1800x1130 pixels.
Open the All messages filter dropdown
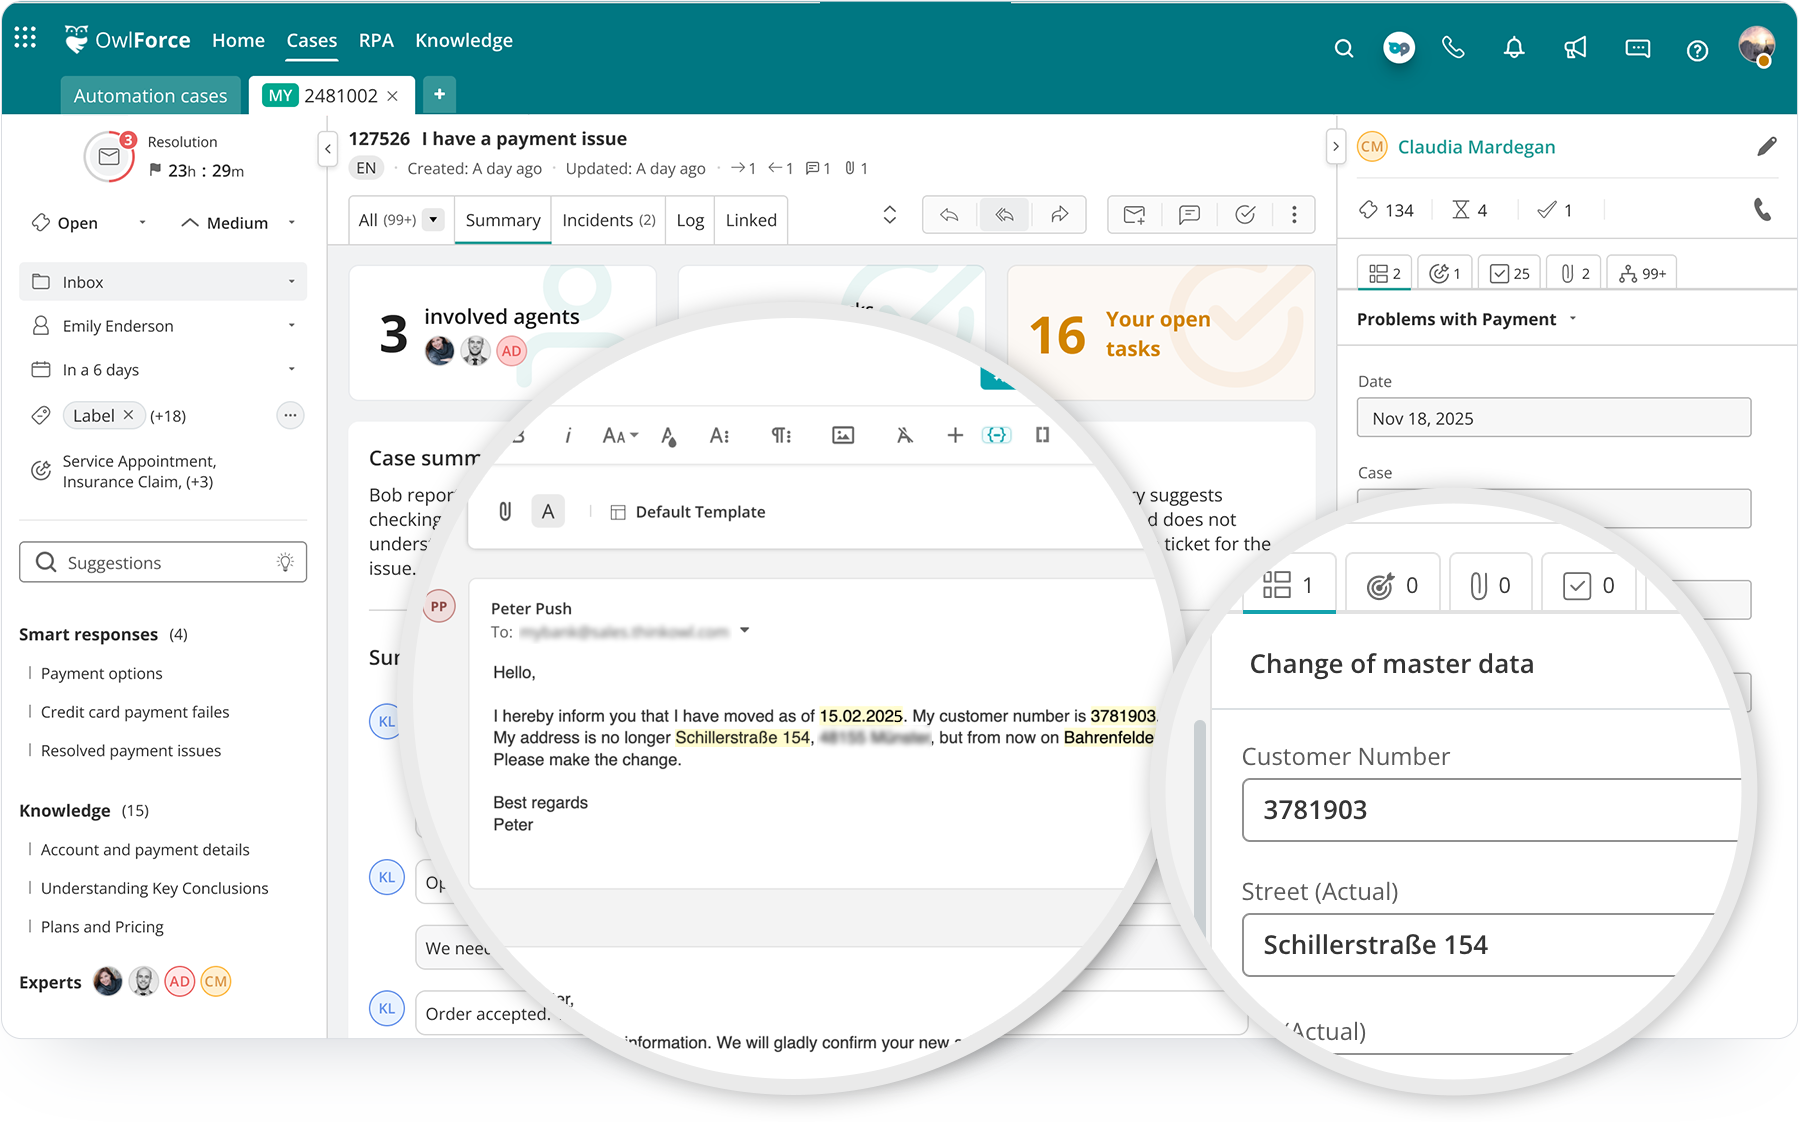click(432, 219)
